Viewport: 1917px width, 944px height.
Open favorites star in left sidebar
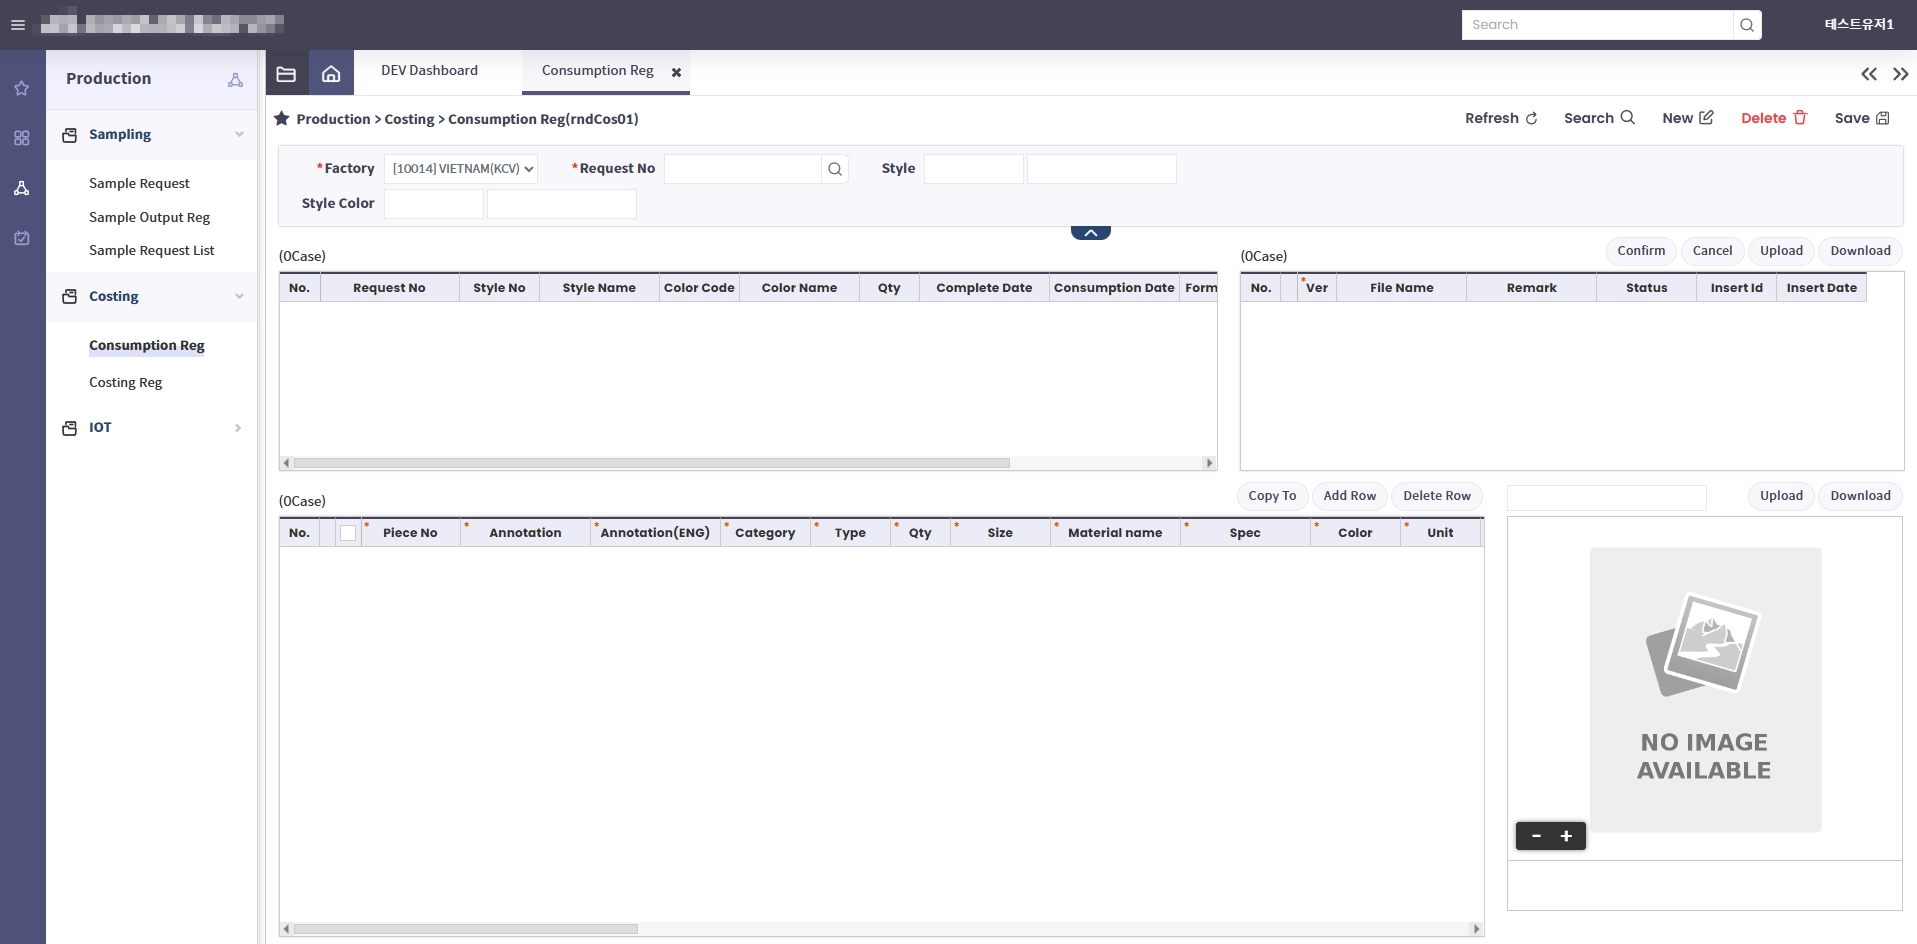click(21, 89)
